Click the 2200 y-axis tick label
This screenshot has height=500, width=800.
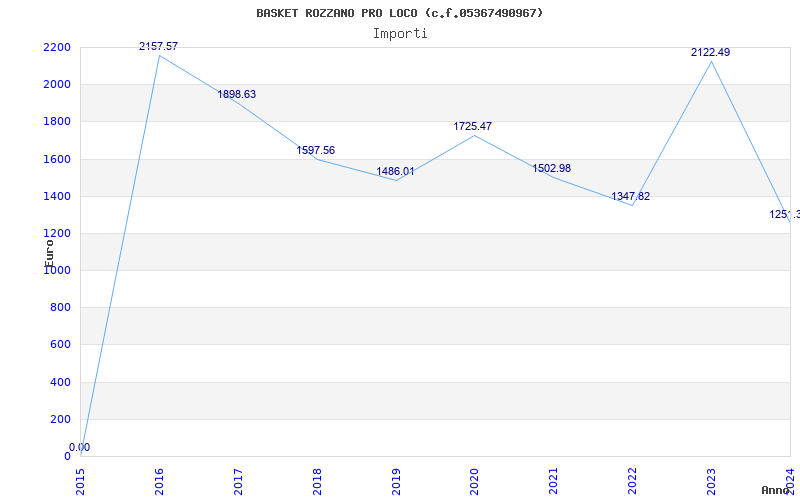[x=57, y=47]
